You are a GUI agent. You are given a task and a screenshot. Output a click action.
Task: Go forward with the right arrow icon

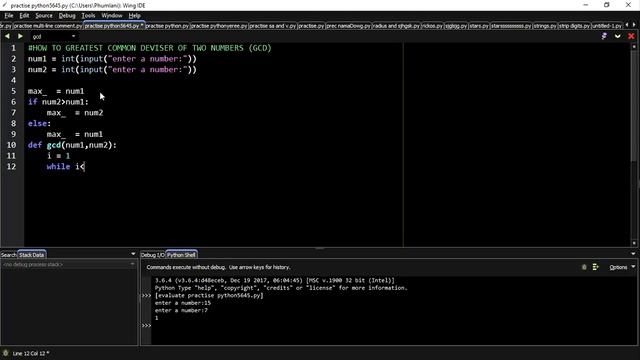click(20, 36)
